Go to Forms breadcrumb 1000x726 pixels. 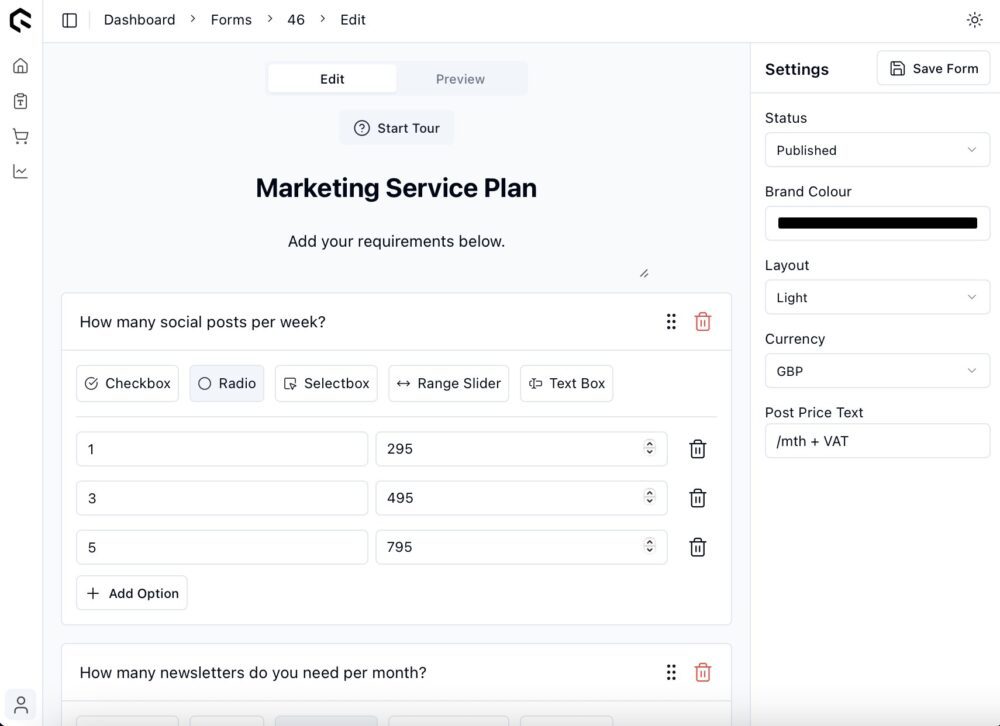231,20
